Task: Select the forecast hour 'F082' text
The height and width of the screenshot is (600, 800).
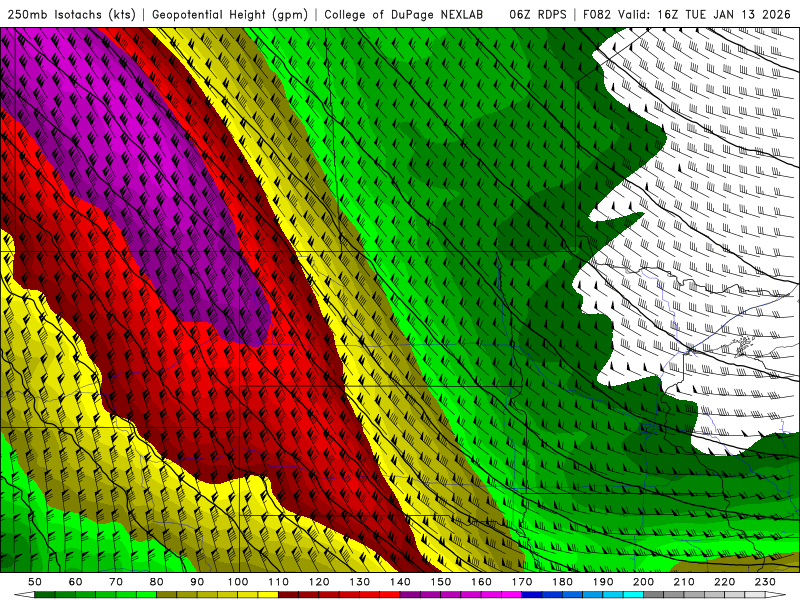Action: (596, 15)
